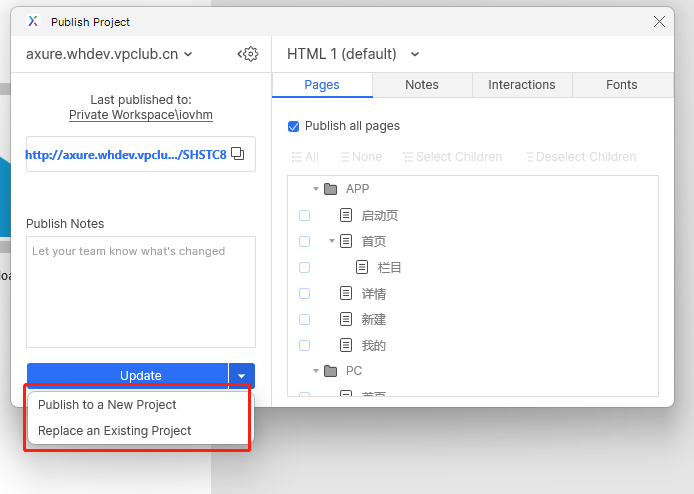The height and width of the screenshot is (494, 694).
Task: Click the 详情 page icon
Action: (x=346, y=293)
